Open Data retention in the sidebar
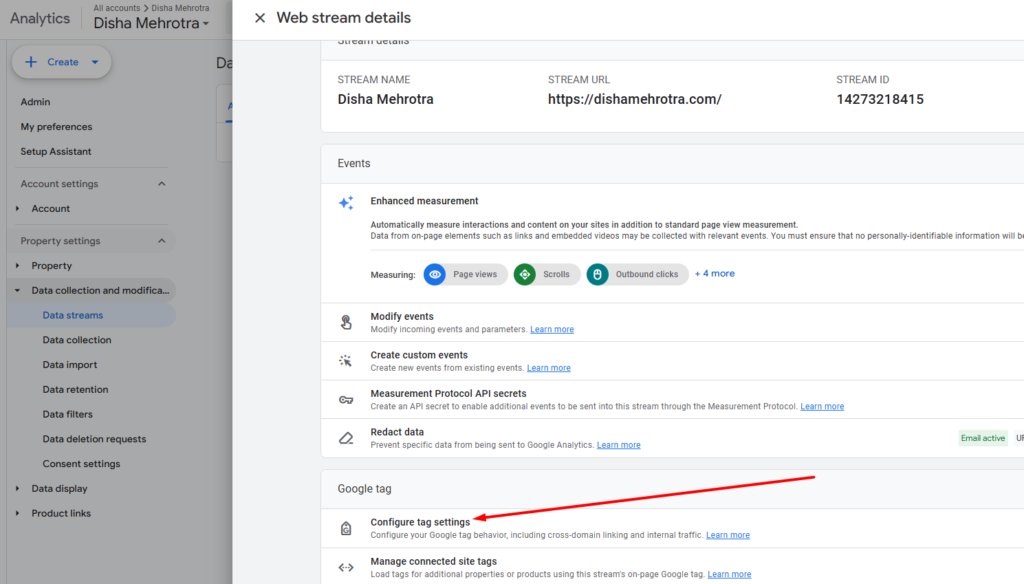1024x584 pixels. click(75, 390)
